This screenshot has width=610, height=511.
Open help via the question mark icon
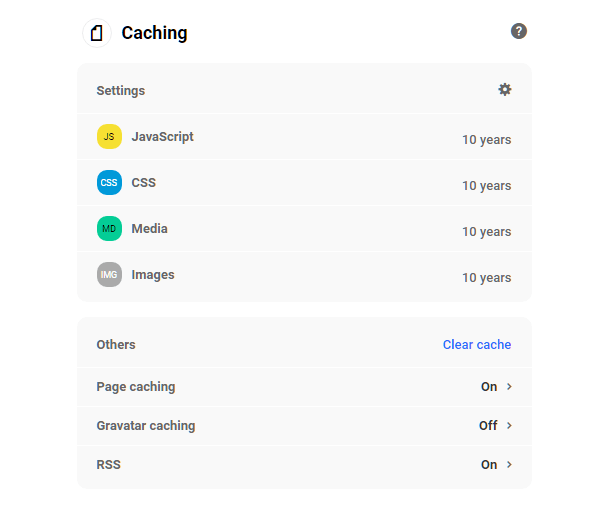pyautogui.click(x=518, y=31)
